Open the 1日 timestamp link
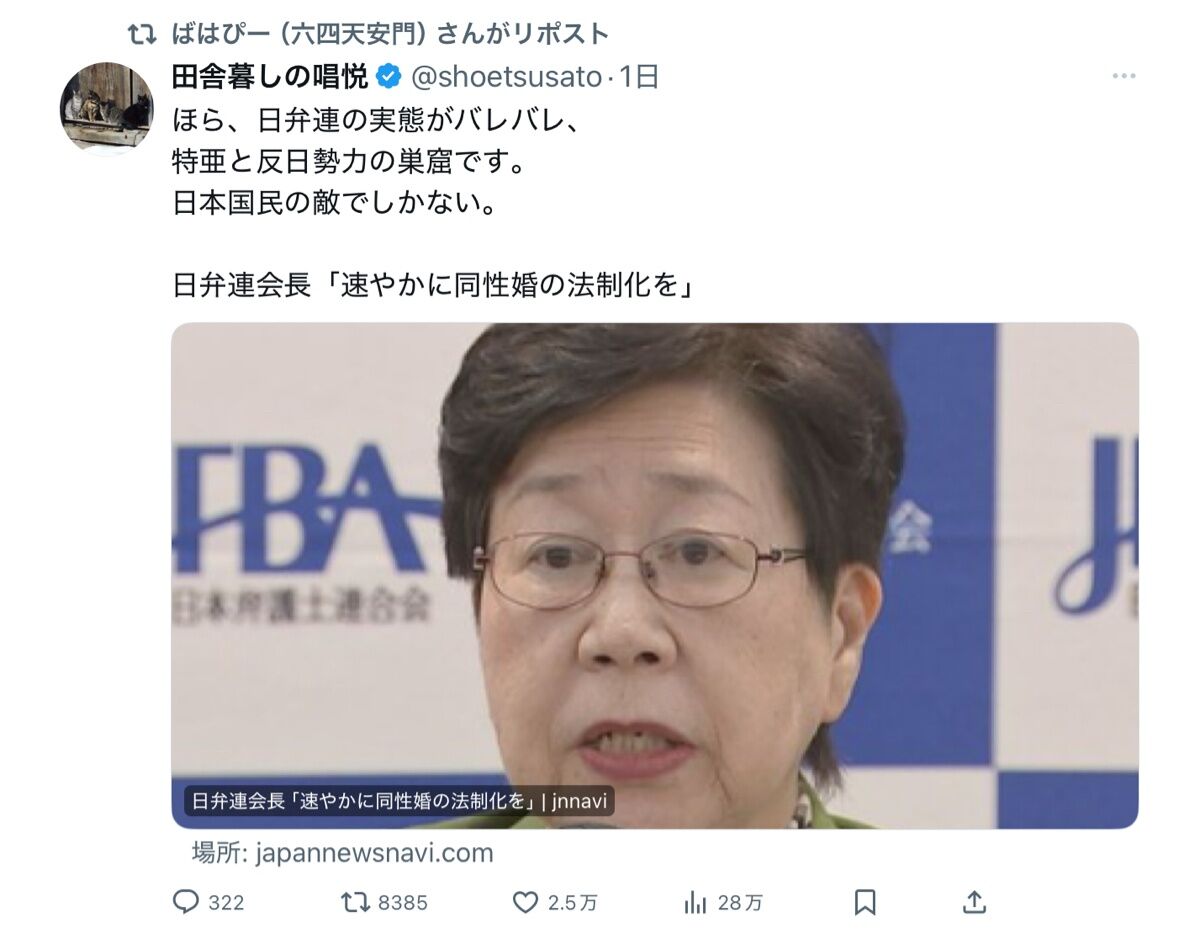 pyautogui.click(x=639, y=76)
